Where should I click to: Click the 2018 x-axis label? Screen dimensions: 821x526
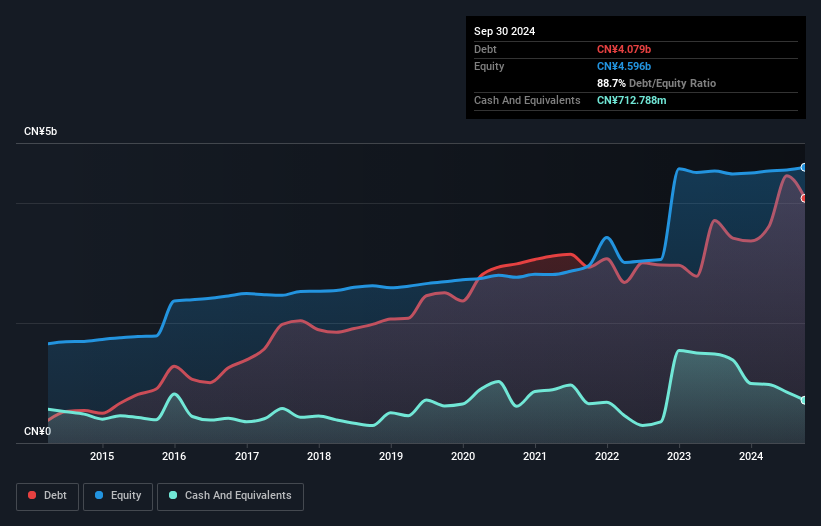pos(319,456)
